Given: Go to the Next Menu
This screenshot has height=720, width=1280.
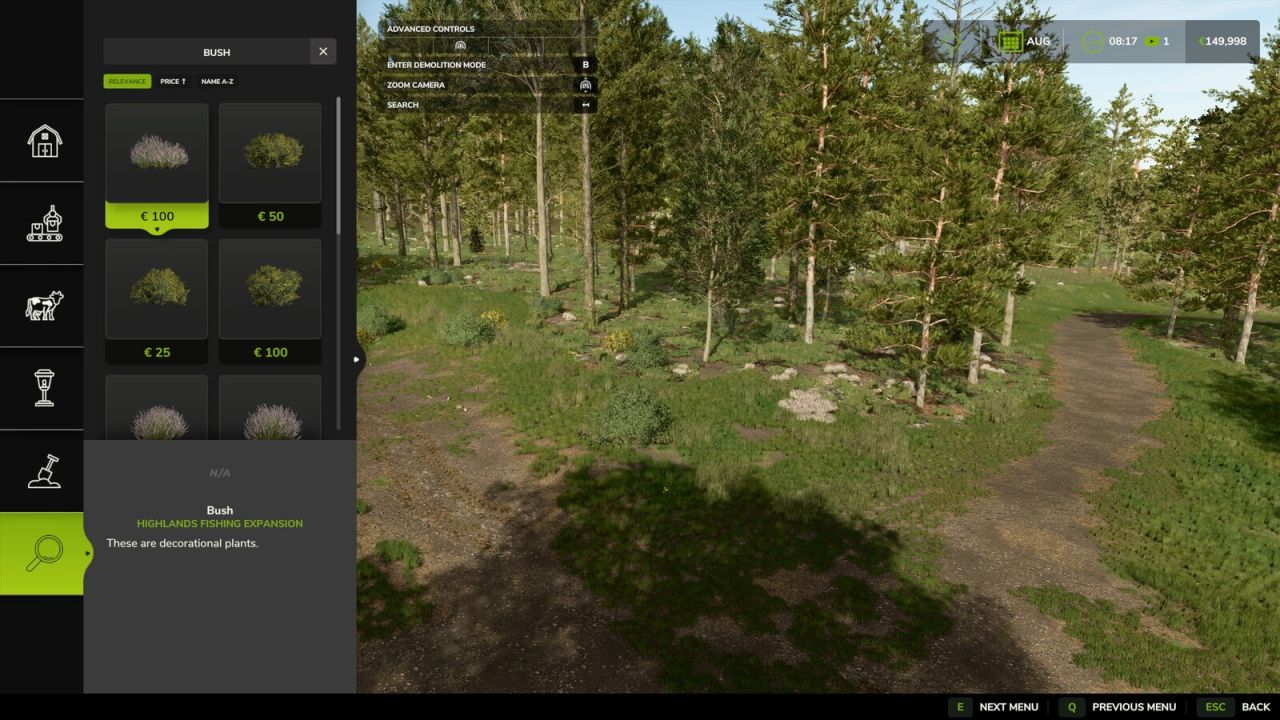Looking at the screenshot, I should click(1008, 707).
